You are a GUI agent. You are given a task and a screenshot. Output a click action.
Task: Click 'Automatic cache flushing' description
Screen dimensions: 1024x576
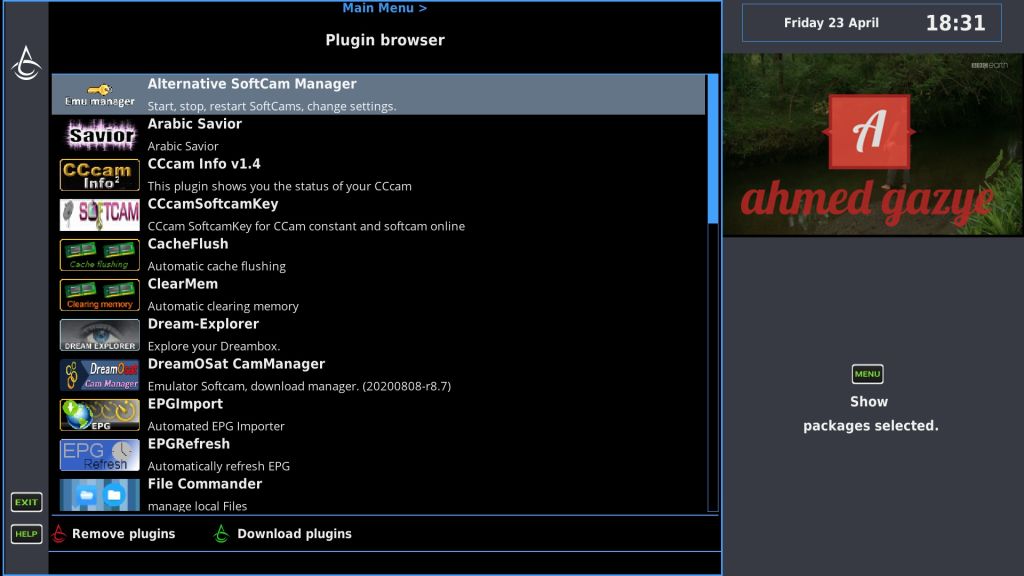point(217,266)
